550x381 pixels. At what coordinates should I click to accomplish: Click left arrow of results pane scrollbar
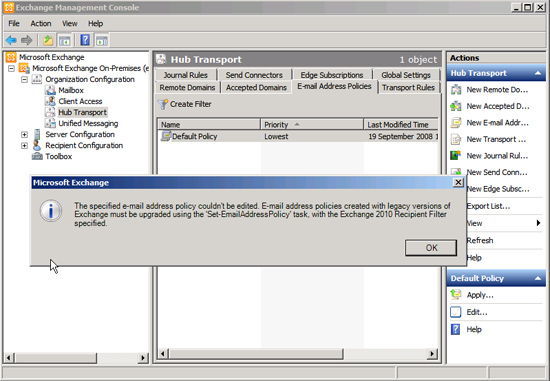[163, 354]
